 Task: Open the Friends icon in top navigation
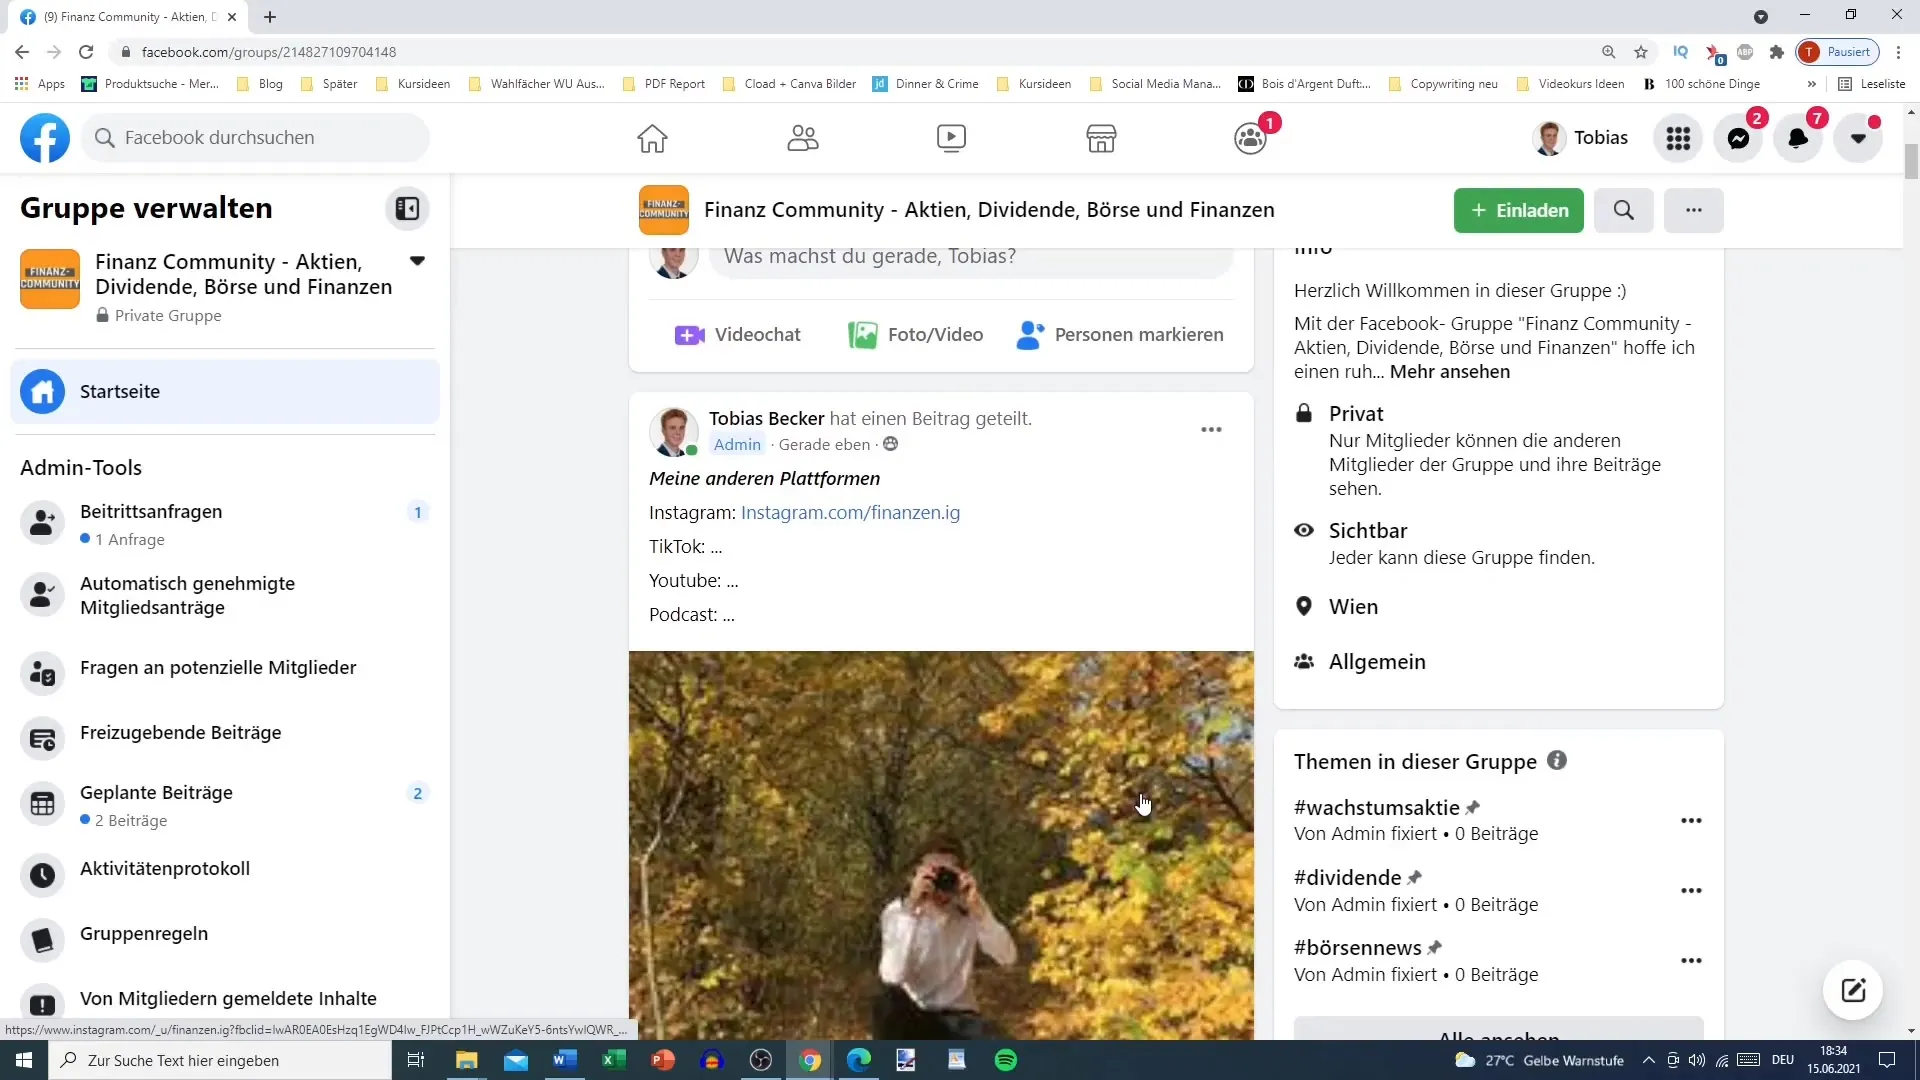tap(802, 138)
